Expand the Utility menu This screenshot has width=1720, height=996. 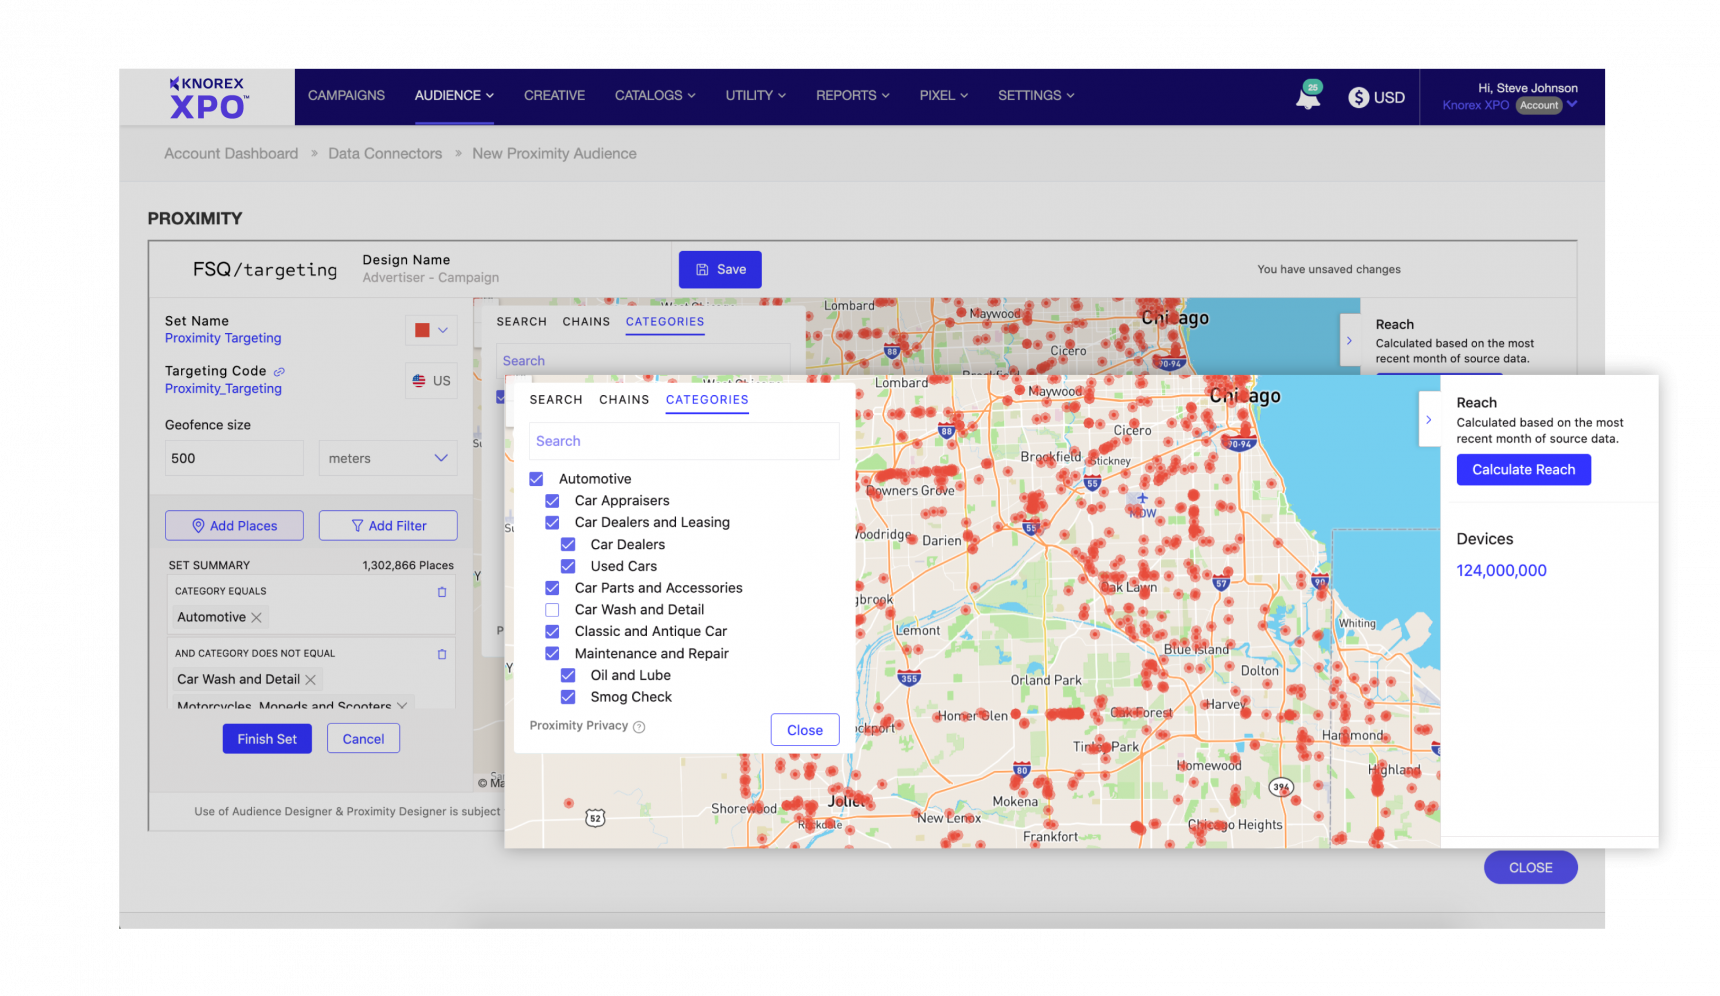point(756,96)
